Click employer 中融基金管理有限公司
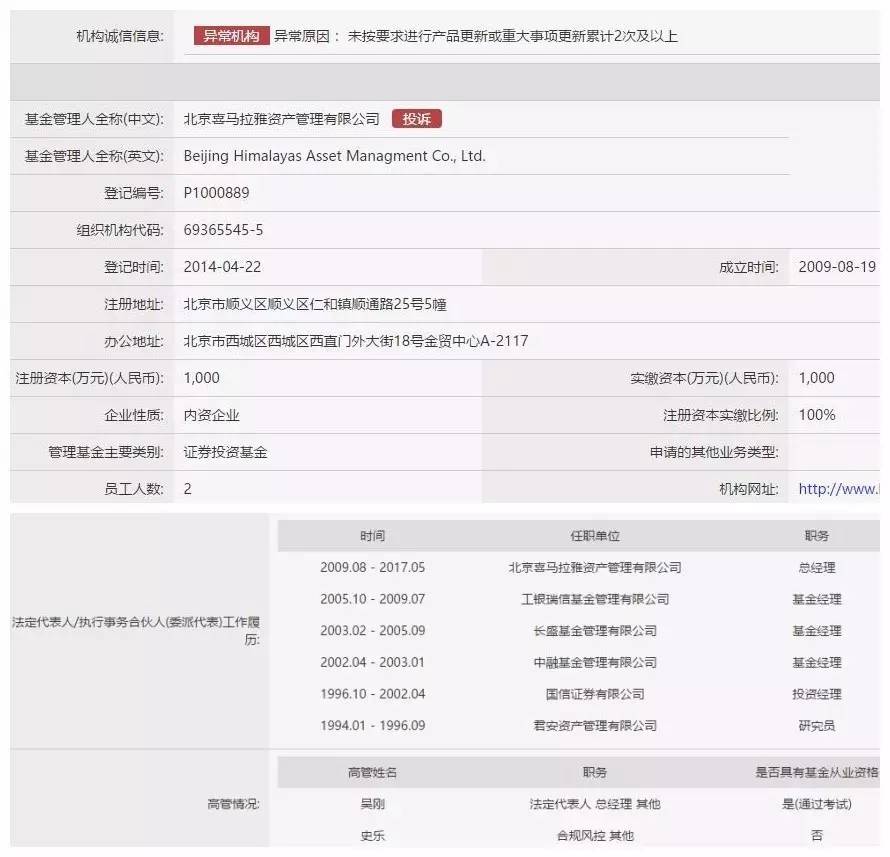 pyautogui.click(x=595, y=662)
